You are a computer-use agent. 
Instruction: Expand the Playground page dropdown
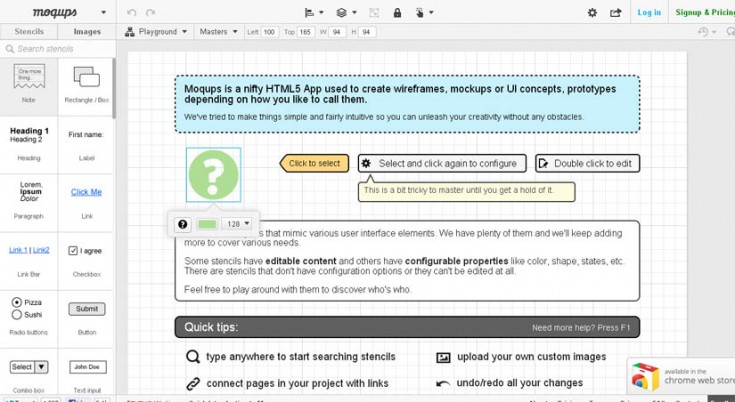point(157,32)
